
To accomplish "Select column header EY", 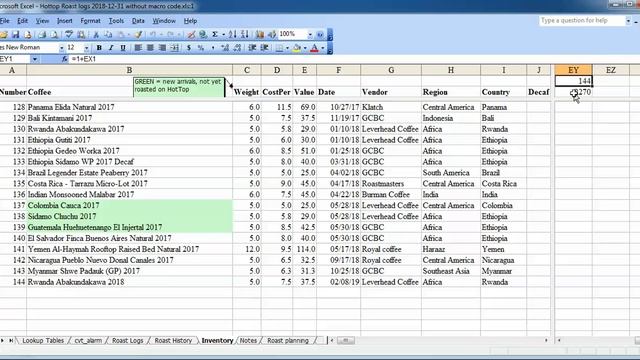I will pyautogui.click(x=573, y=70).
